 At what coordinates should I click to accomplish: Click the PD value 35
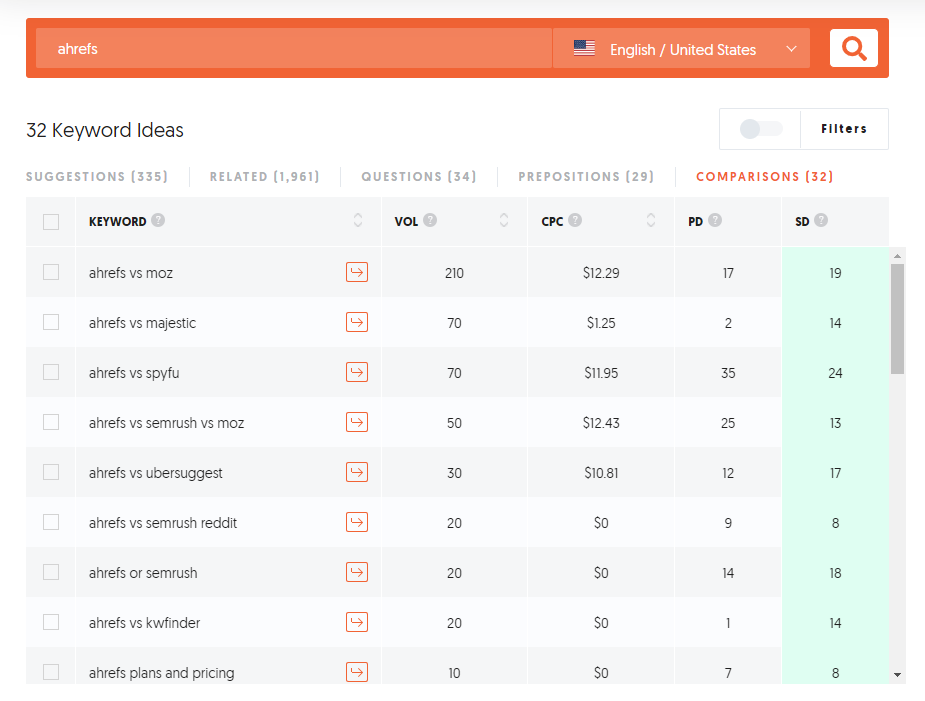pos(728,373)
